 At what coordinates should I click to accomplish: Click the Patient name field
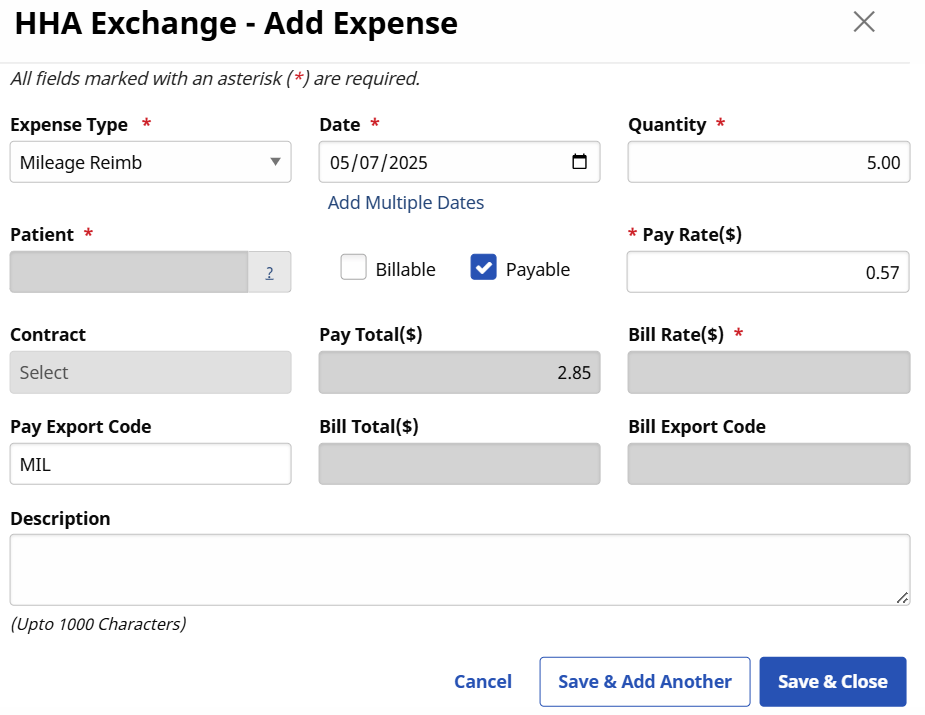[128, 272]
